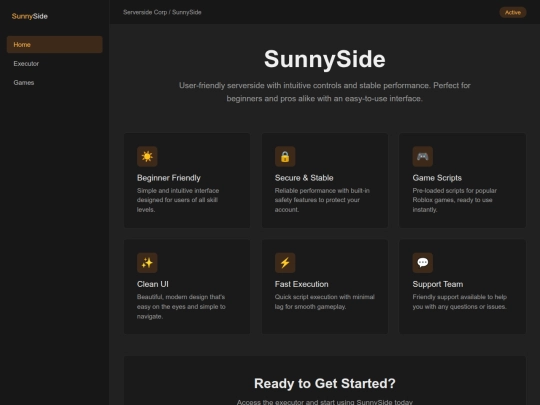Screen dimensions: 540x405
Task: Click the sun icon on Beginner Friendly card
Action: click(x=147, y=156)
